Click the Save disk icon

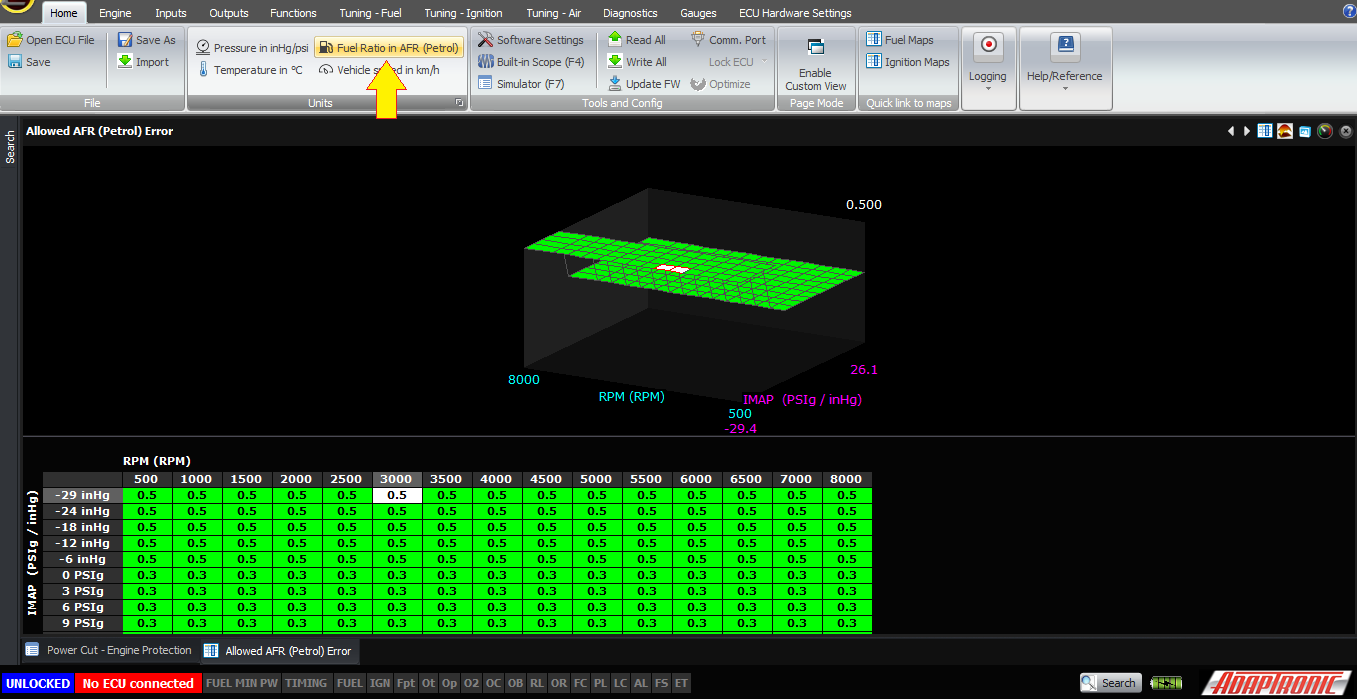[15, 62]
